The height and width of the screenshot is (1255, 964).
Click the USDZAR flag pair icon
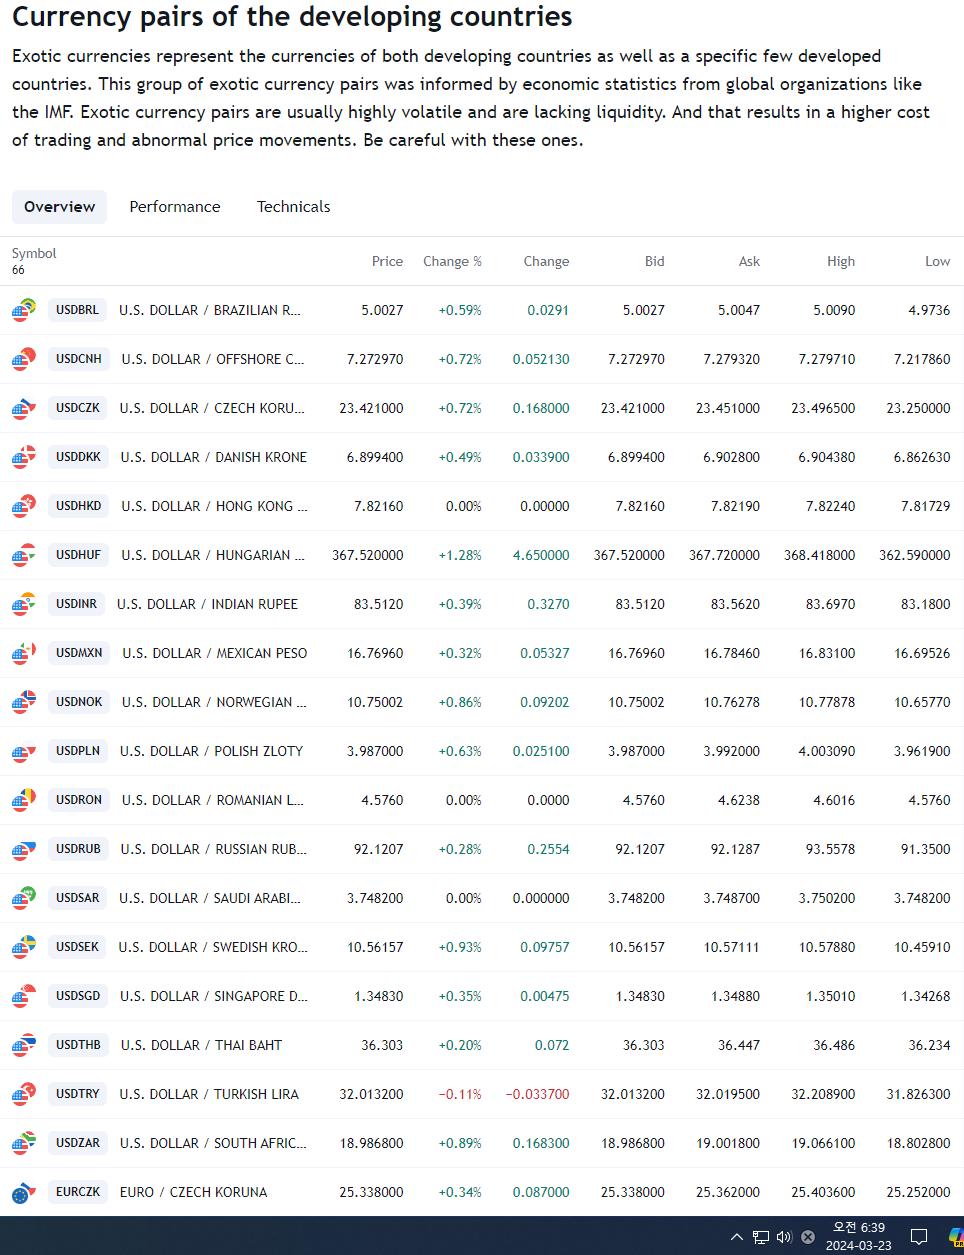tap(24, 1143)
